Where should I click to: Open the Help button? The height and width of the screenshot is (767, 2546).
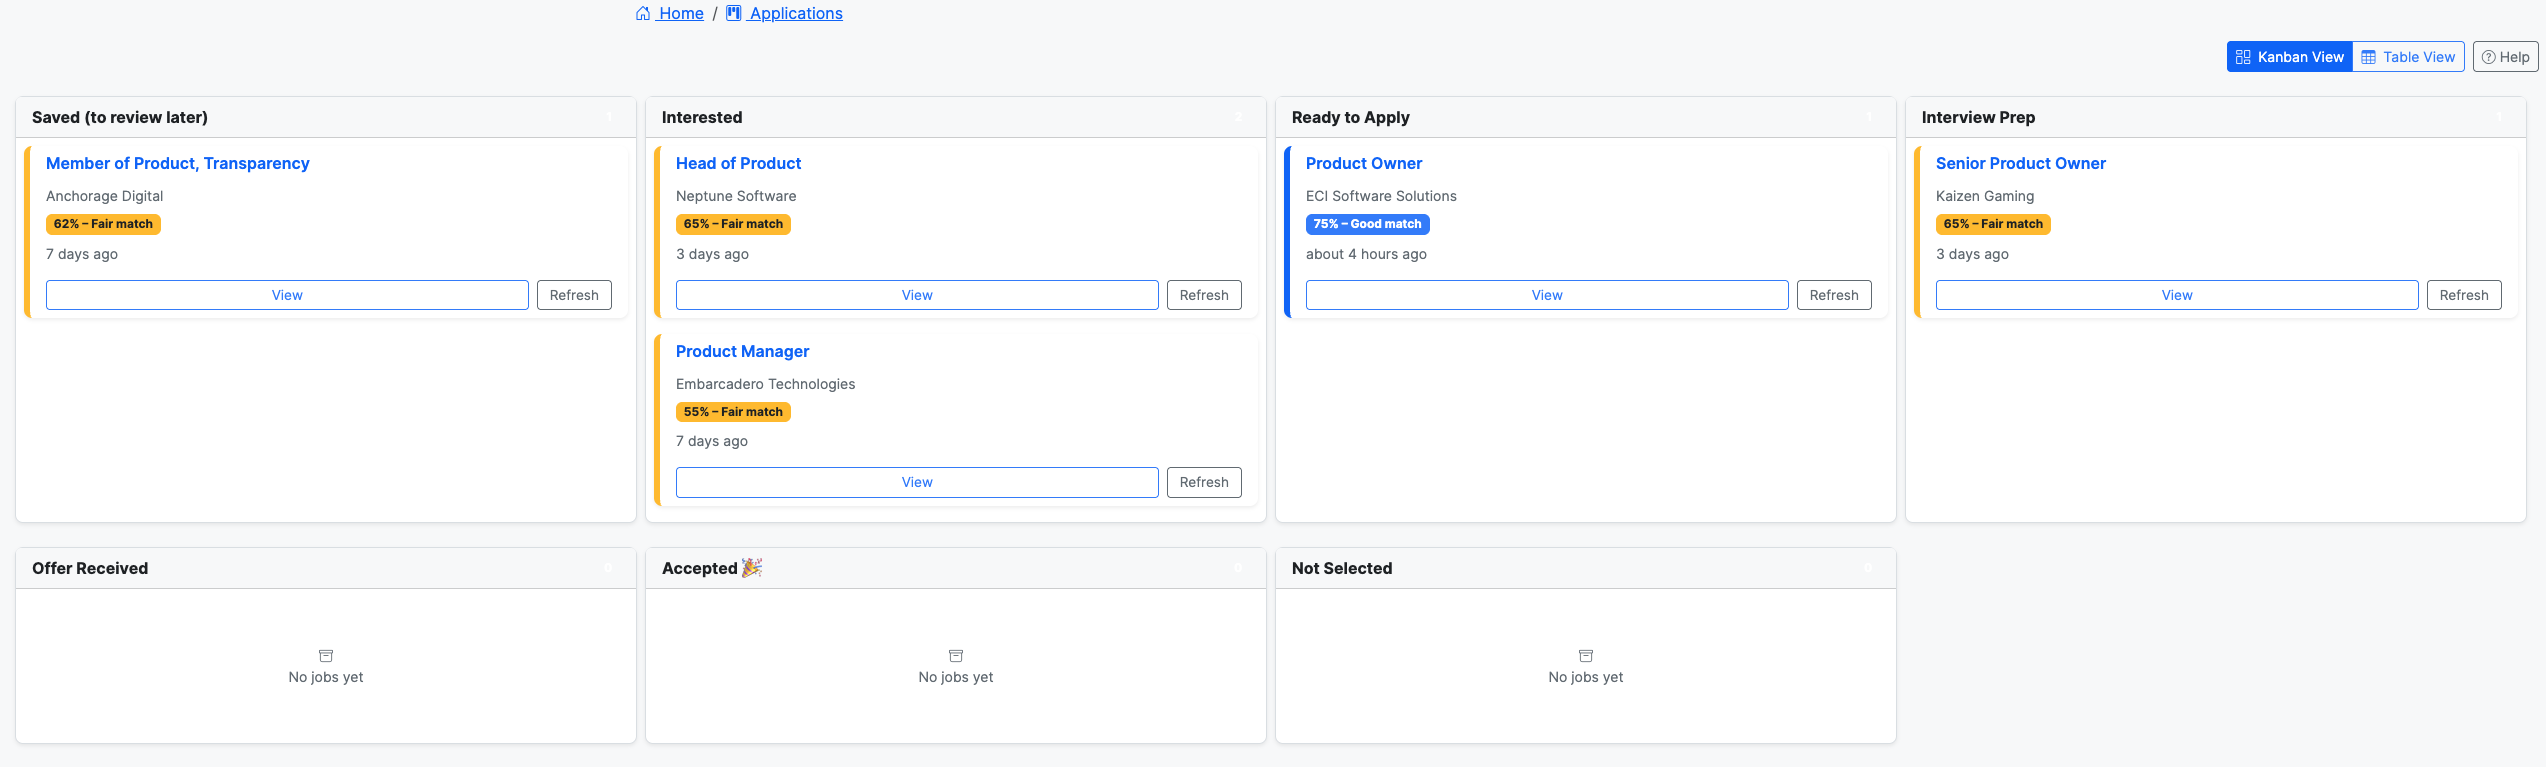[2506, 57]
